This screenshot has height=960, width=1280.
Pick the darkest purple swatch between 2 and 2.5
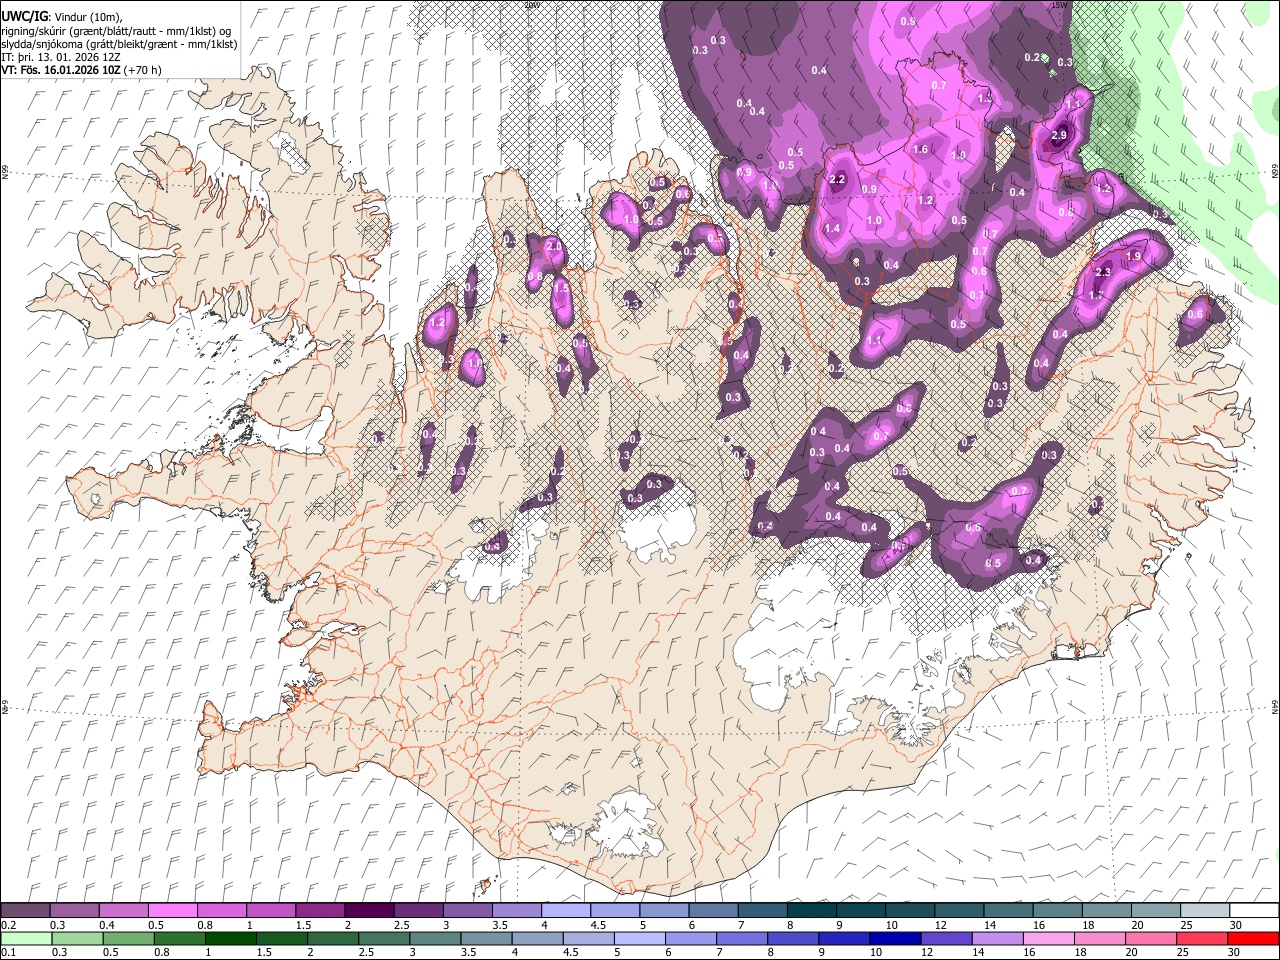pyautogui.click(x=369, y=911)
